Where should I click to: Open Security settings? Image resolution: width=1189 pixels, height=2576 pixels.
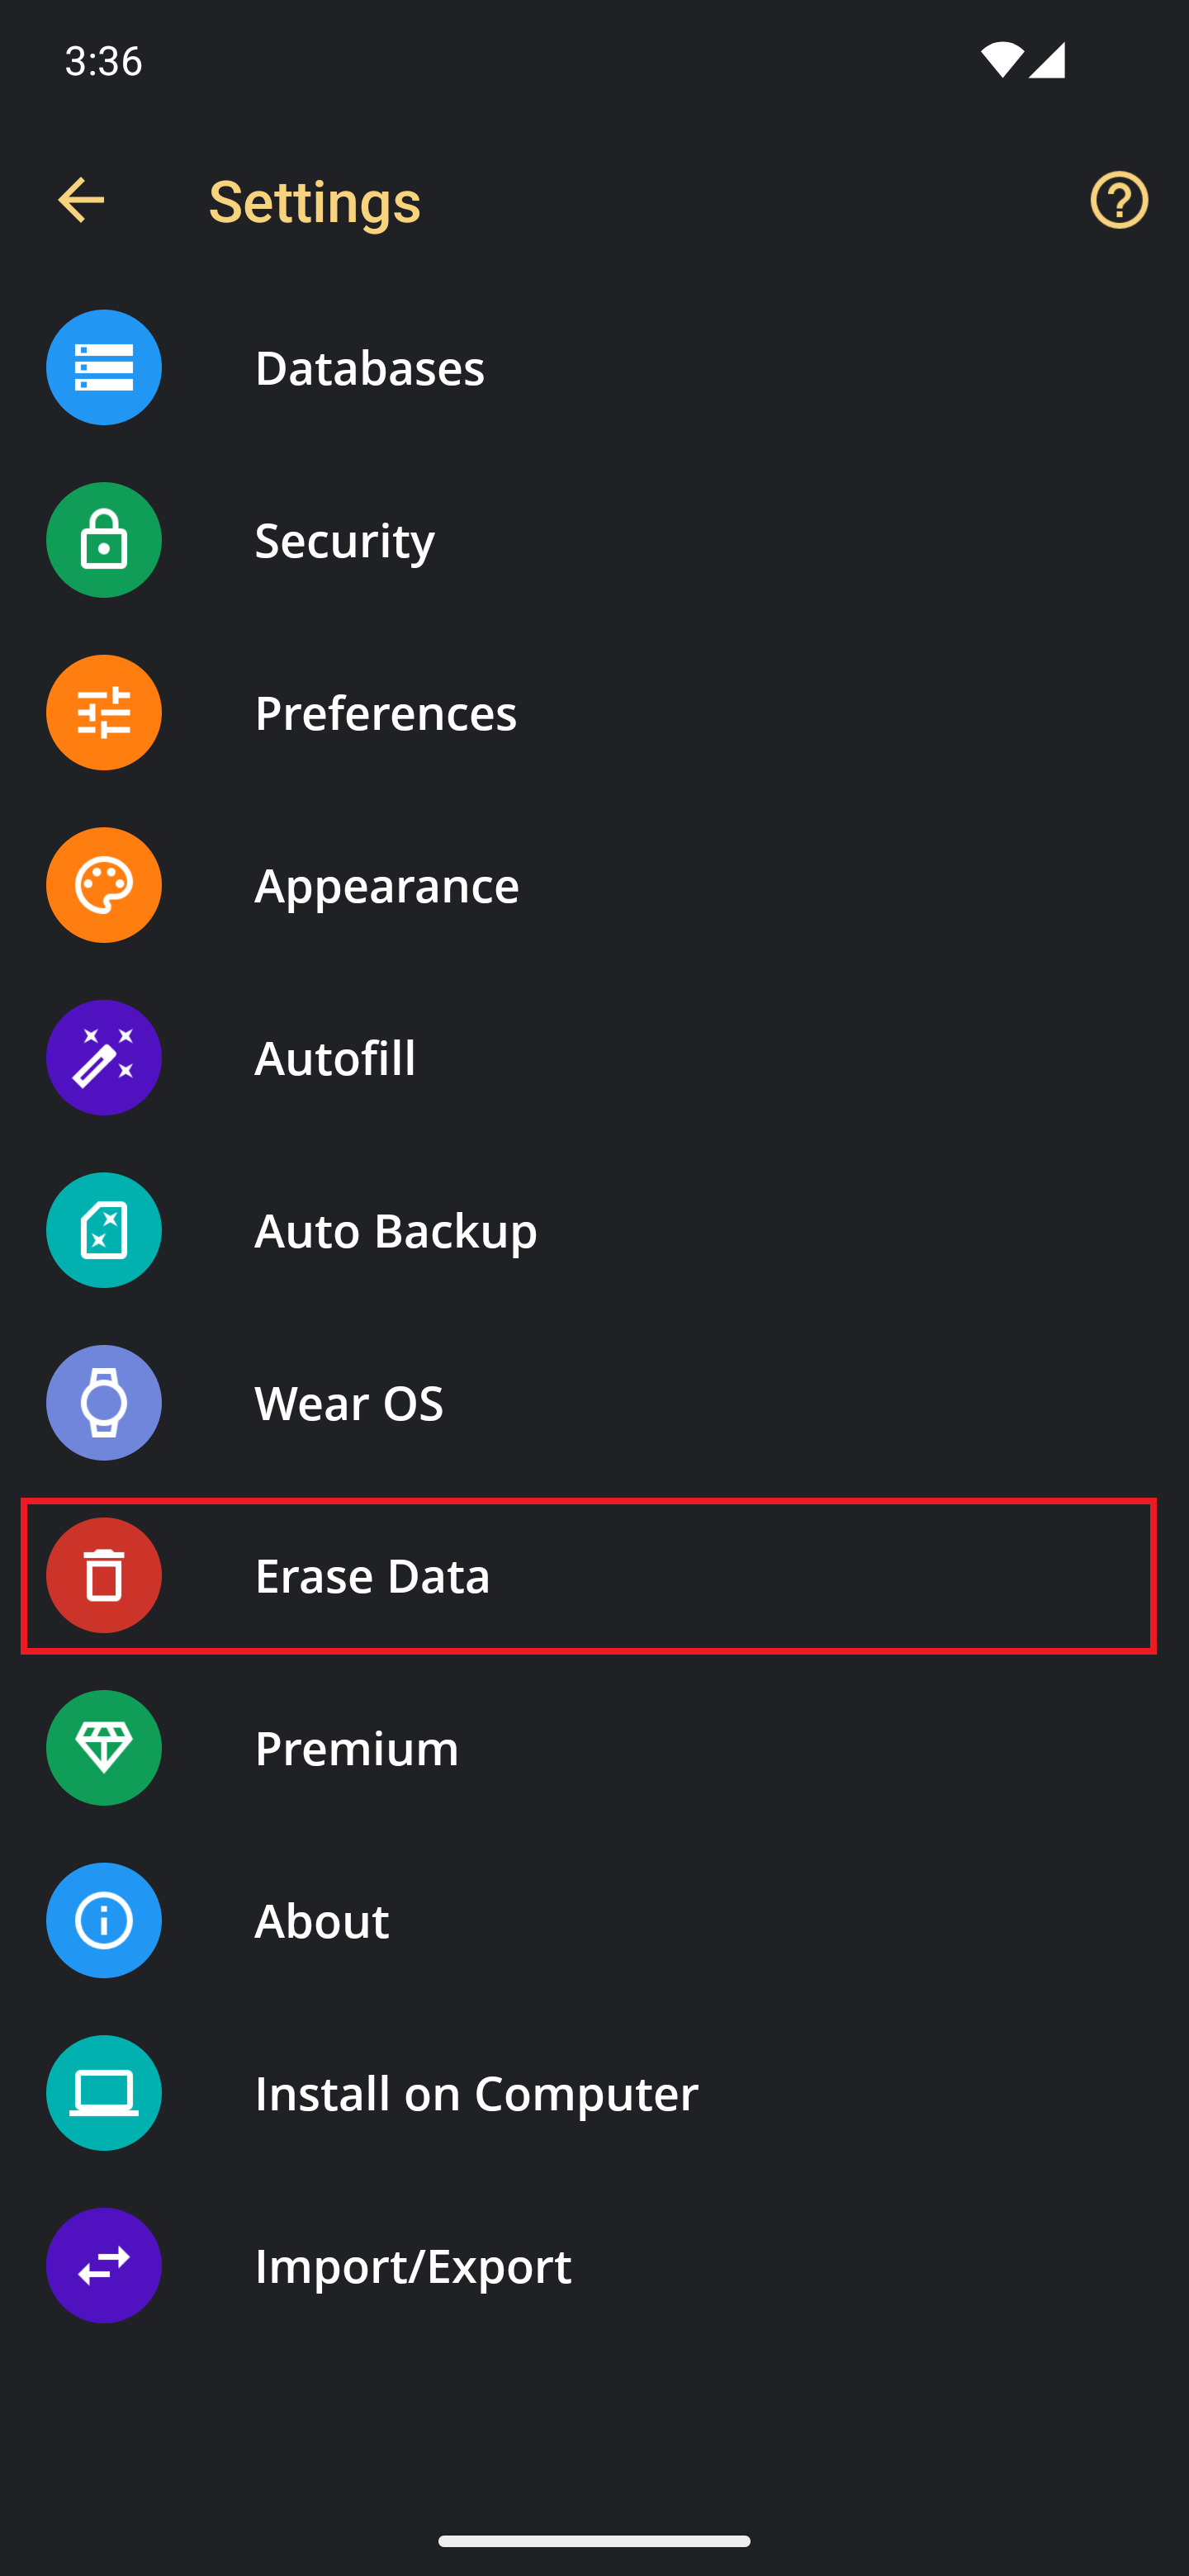(x=594, y=540)
